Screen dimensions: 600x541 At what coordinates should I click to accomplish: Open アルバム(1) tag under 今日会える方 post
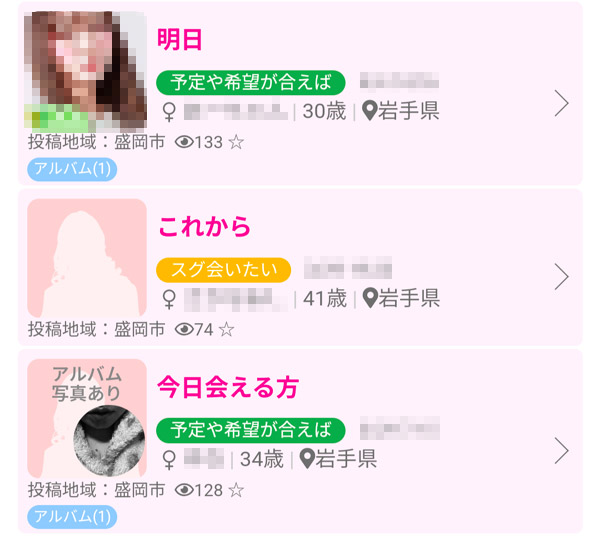coord(72,517)
